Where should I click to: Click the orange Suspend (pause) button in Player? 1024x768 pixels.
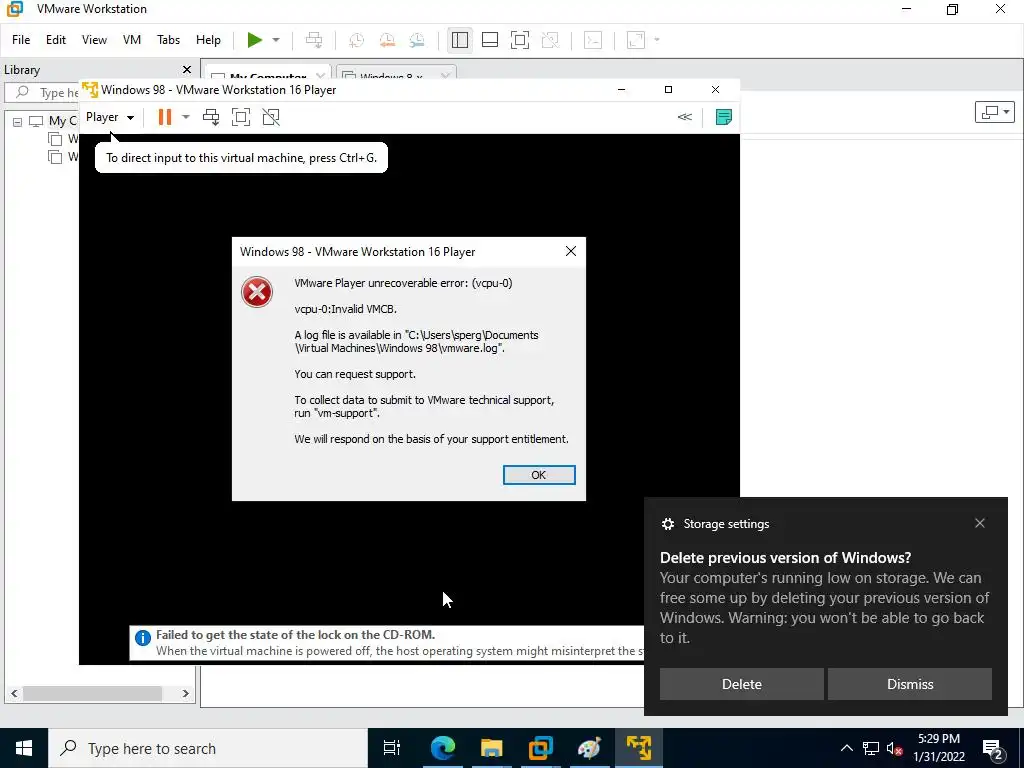click(165, 117)
